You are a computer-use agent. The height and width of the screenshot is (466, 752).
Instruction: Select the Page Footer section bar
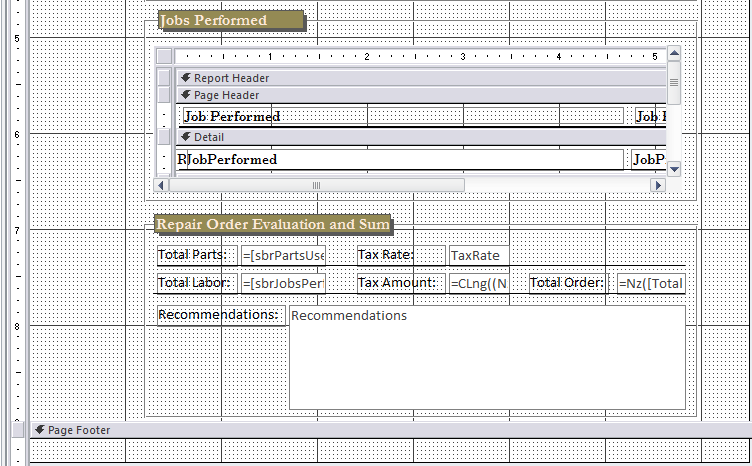point(391,430)
